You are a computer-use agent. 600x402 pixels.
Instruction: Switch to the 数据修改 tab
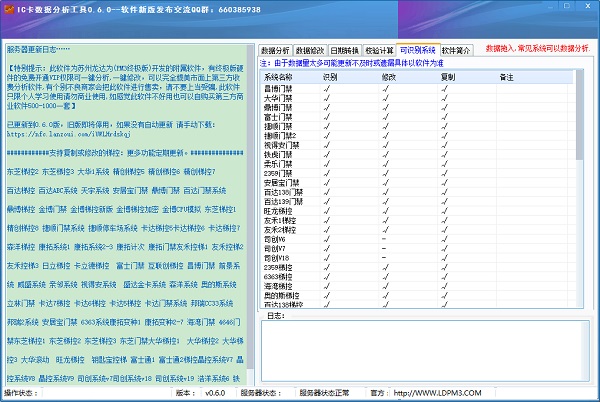click(310, 50)
